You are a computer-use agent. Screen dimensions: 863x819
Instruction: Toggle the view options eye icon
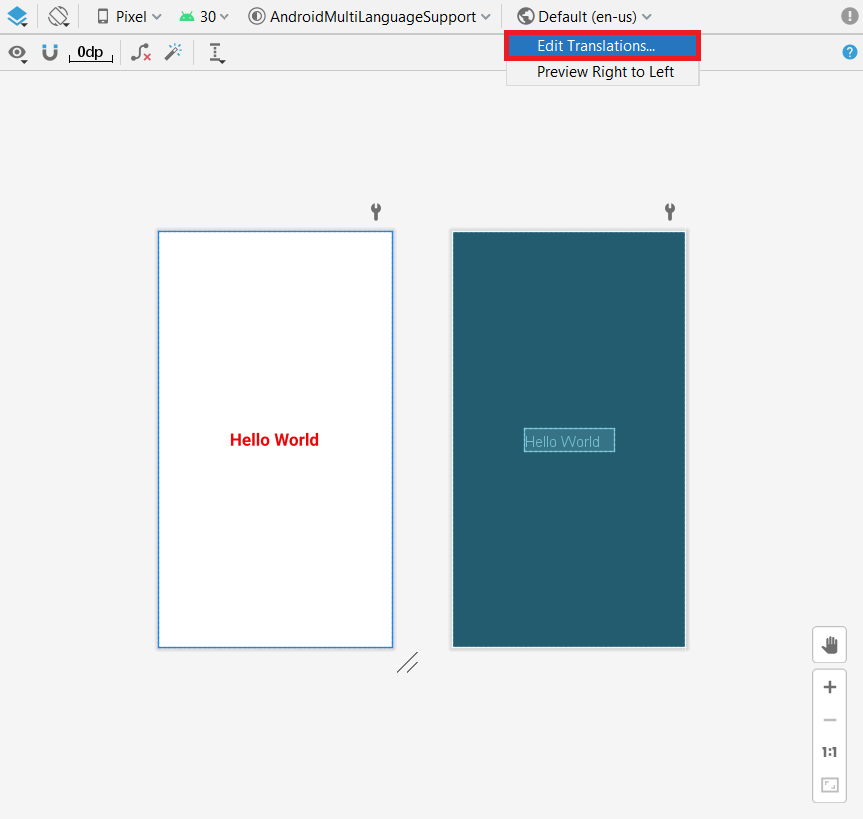pyautogui.click(x=18, y=53)
